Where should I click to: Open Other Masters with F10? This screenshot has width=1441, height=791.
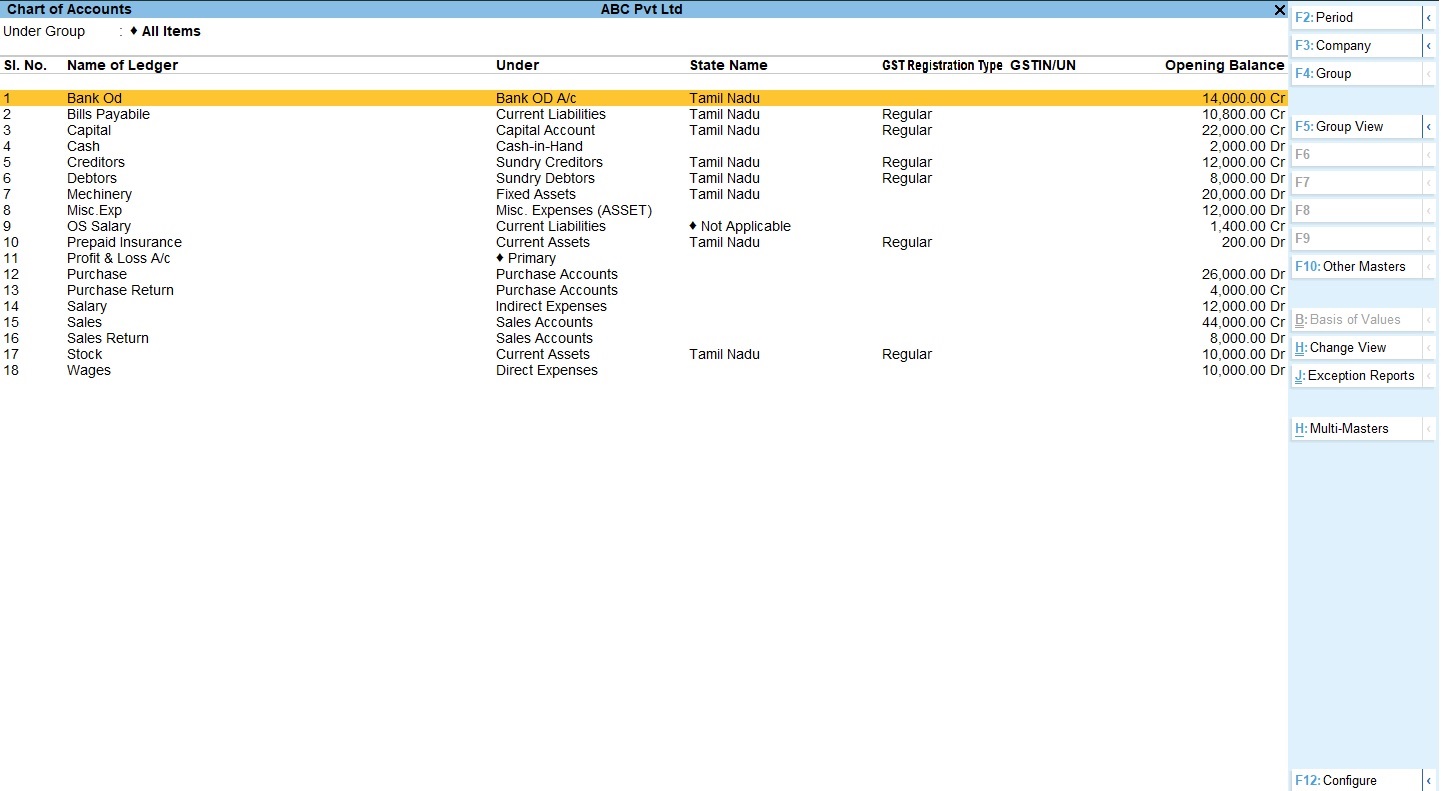(1350, 266)
